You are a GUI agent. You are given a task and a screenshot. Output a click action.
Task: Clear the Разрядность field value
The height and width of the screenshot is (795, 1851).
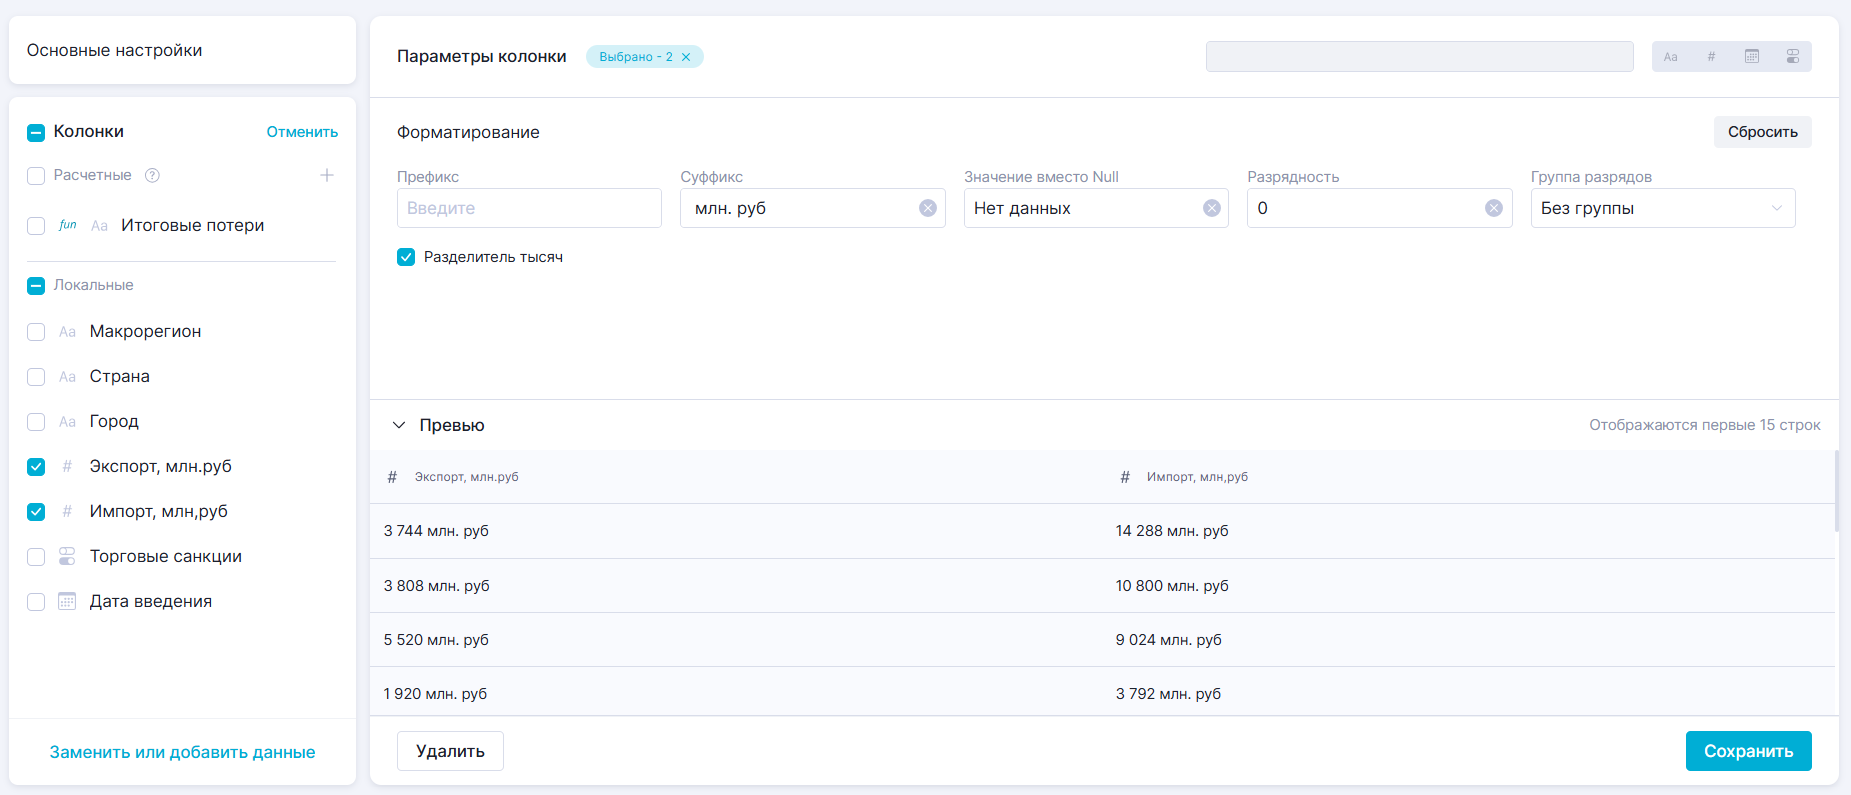pos(1493,208)
